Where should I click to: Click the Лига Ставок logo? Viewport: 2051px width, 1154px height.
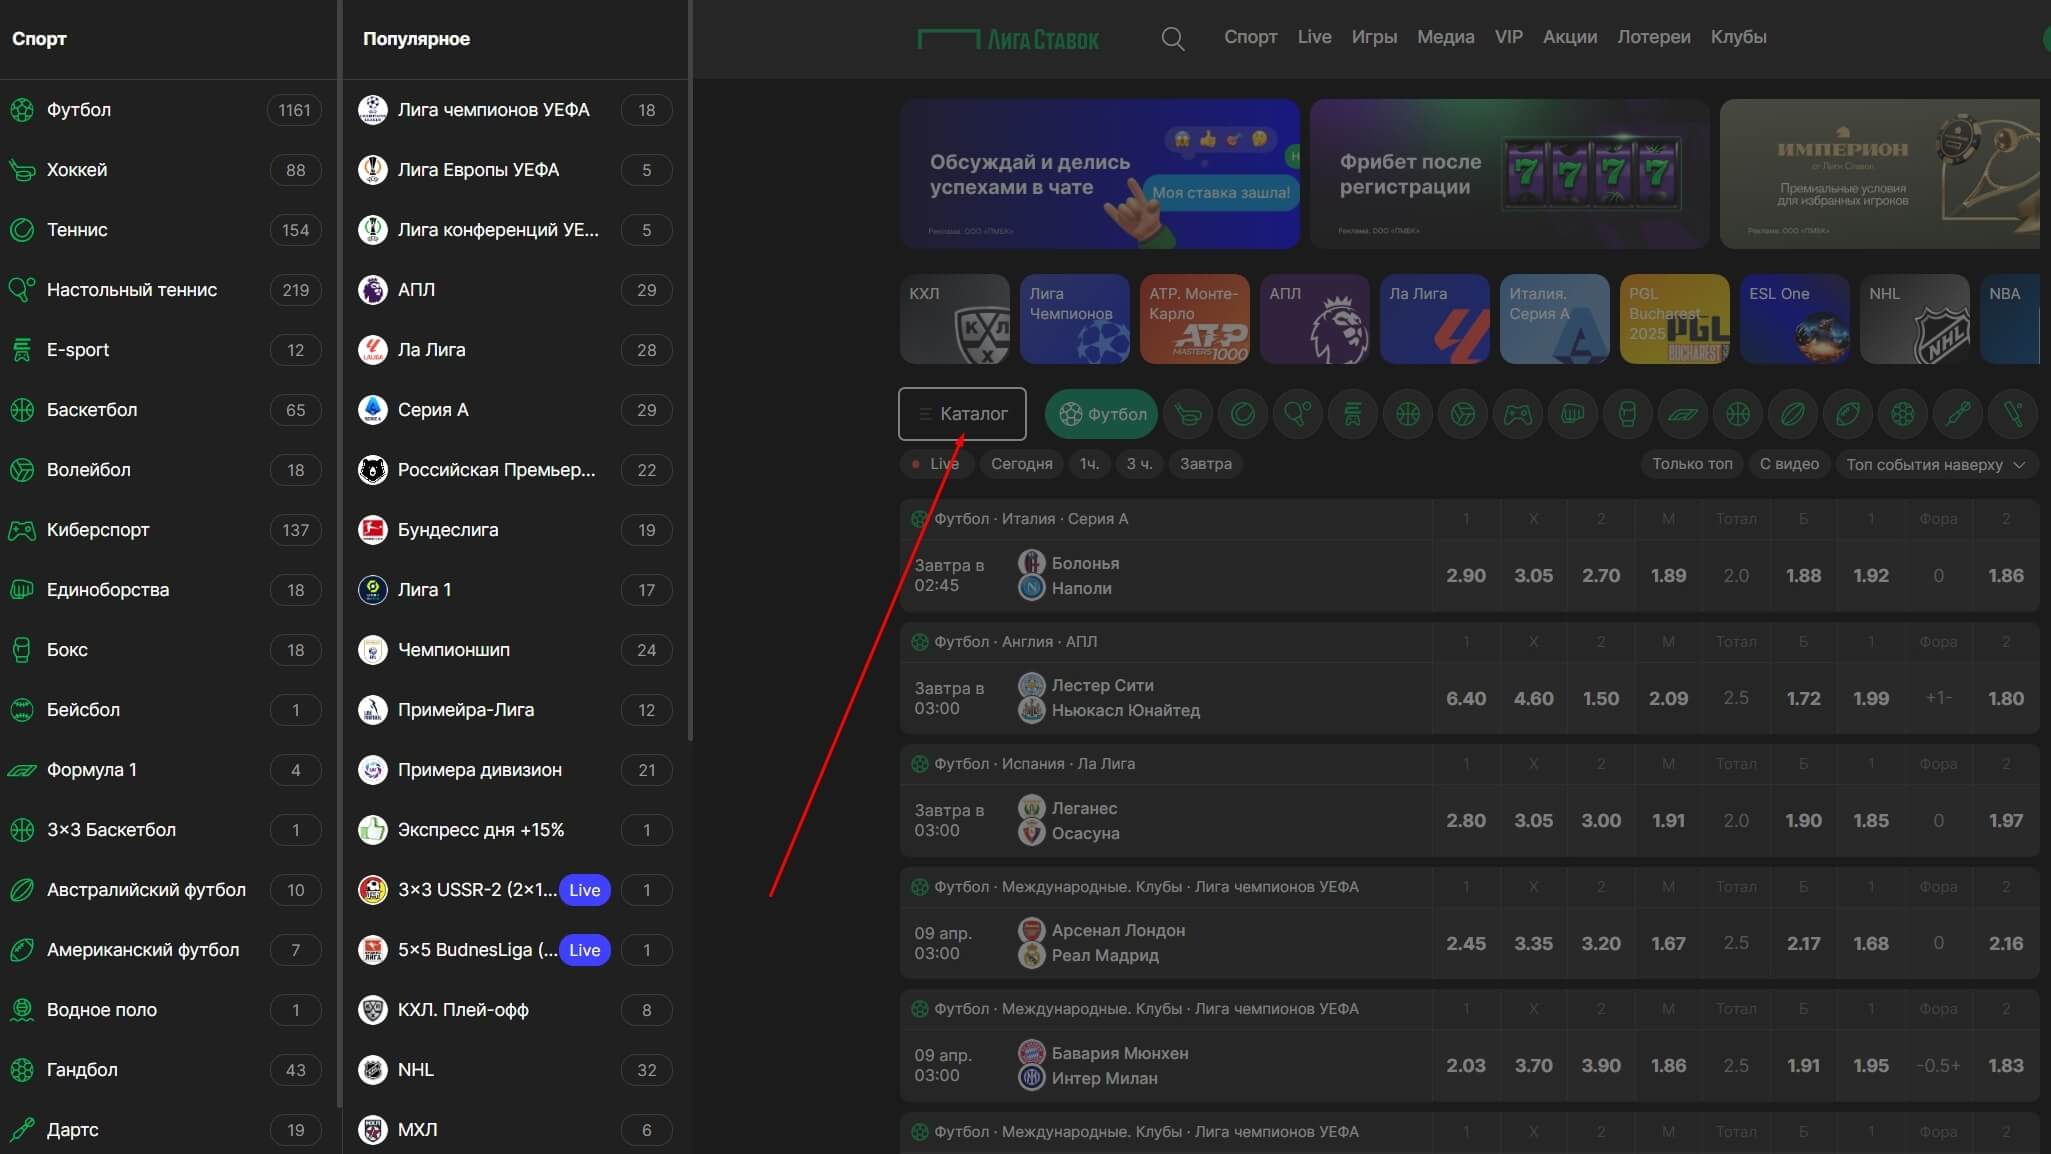tap(1008, 39)
